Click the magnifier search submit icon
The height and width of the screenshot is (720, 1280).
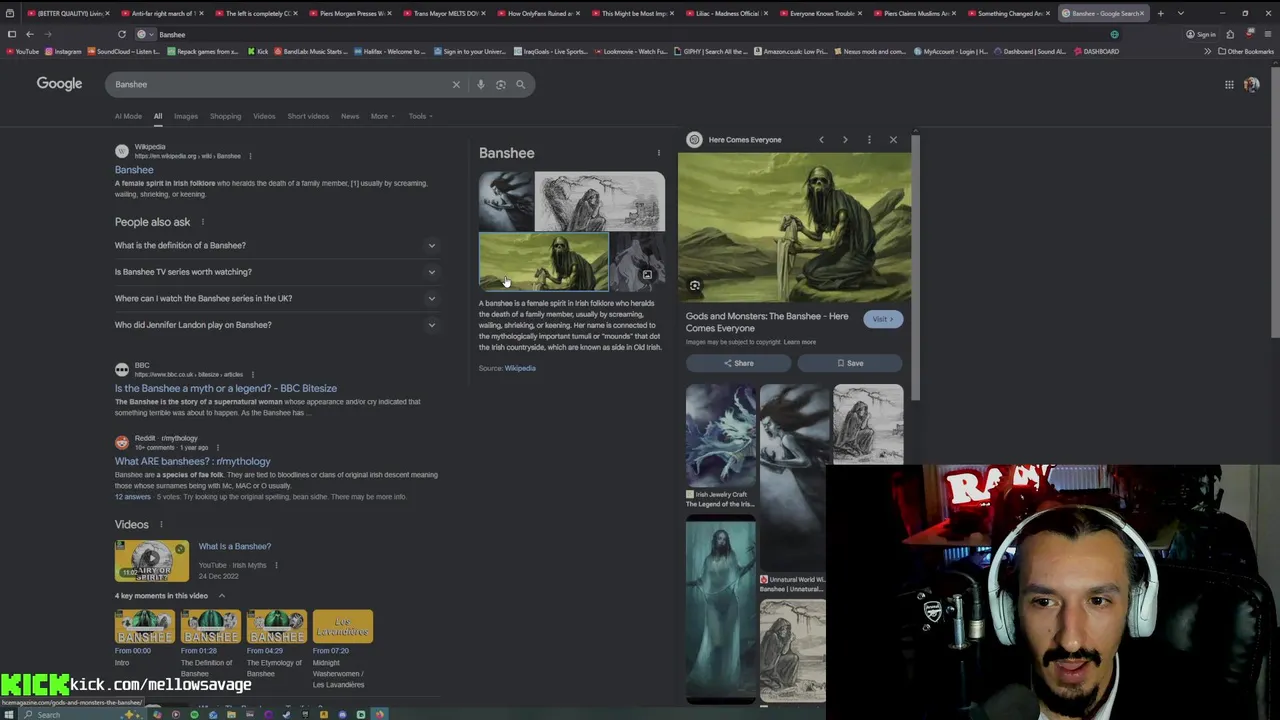click(x=520, y=84)
